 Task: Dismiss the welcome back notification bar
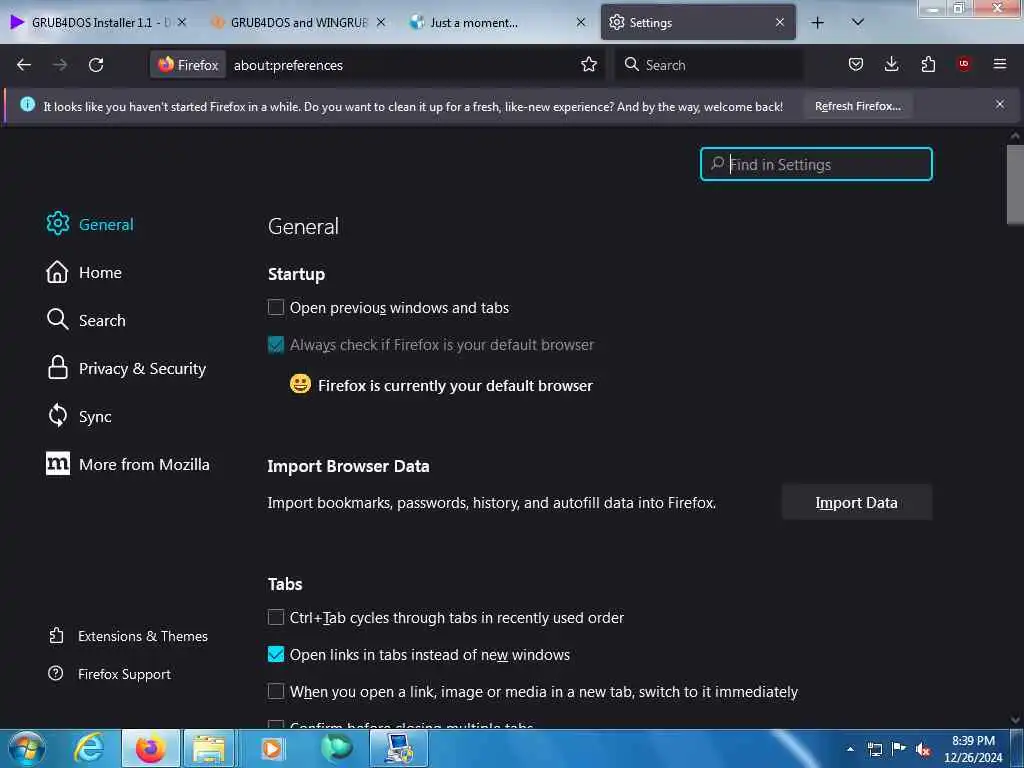click(x=999, y=104)
